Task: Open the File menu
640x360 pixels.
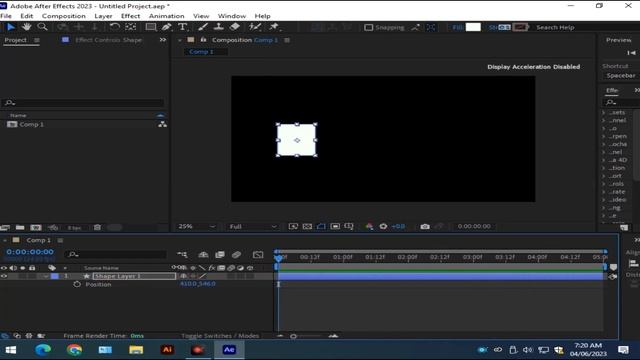Action: coord(6,16)
